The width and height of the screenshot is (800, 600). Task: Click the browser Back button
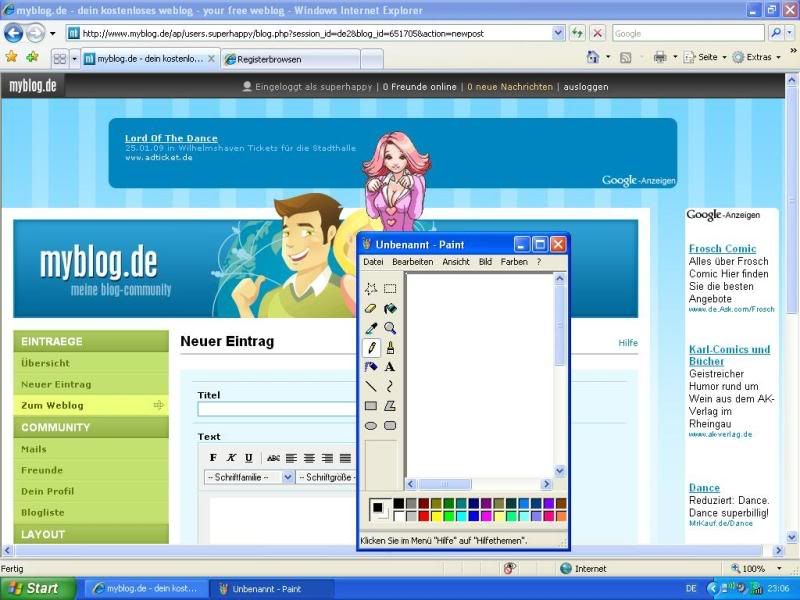pyautogui.click(x=14, y=34)
